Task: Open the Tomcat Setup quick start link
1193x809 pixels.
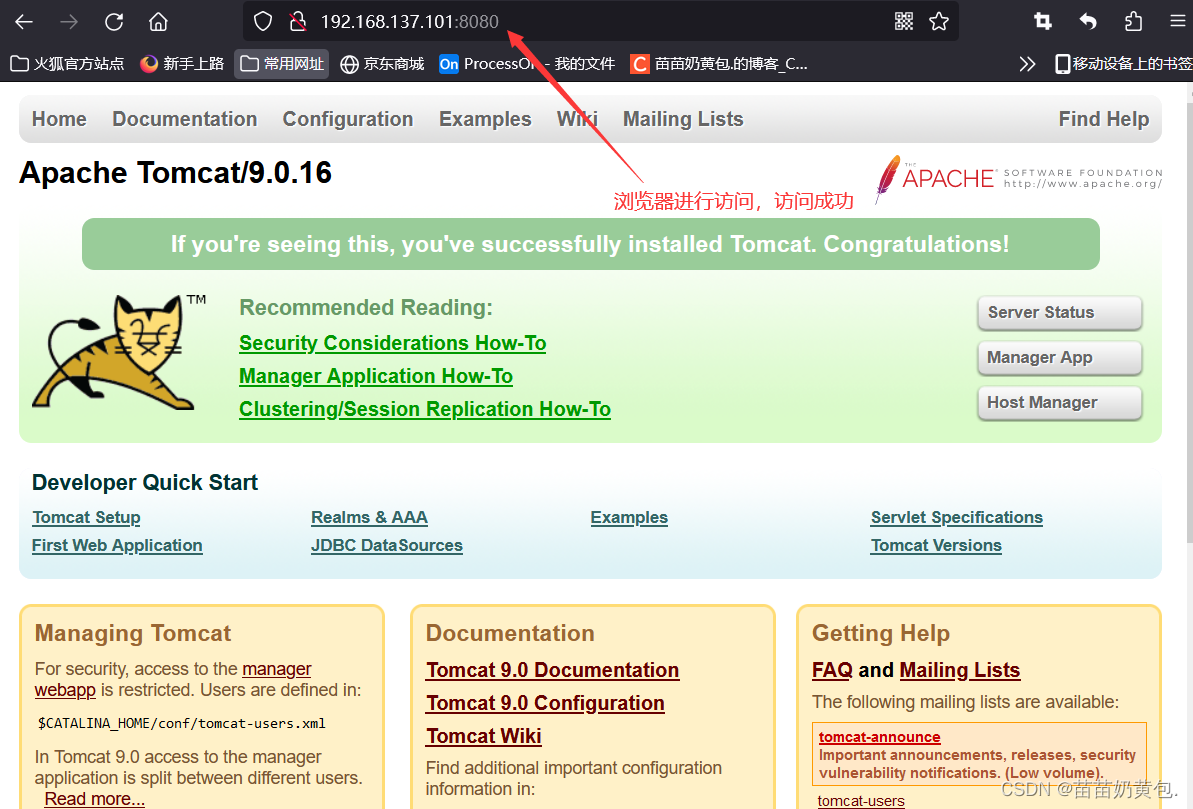Action: (86, 518)
